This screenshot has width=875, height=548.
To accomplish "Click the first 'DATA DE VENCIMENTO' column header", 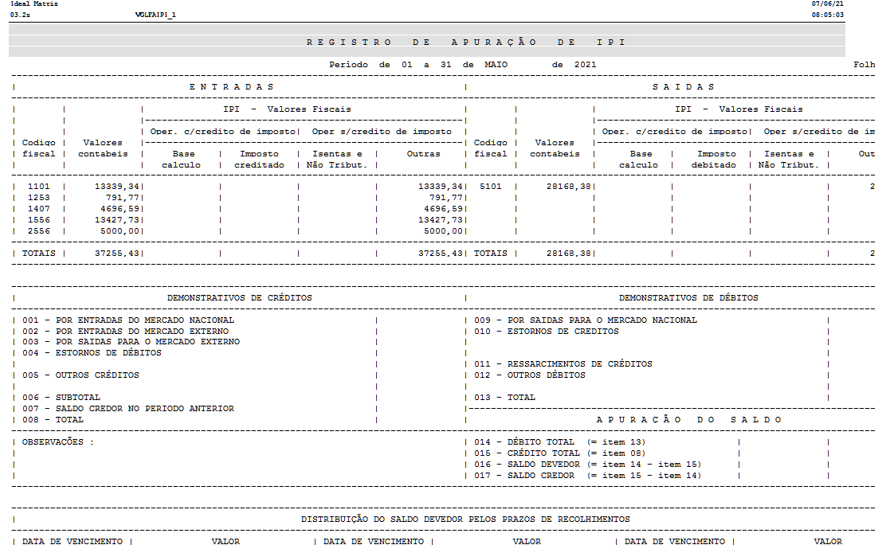I will [72, 541].
